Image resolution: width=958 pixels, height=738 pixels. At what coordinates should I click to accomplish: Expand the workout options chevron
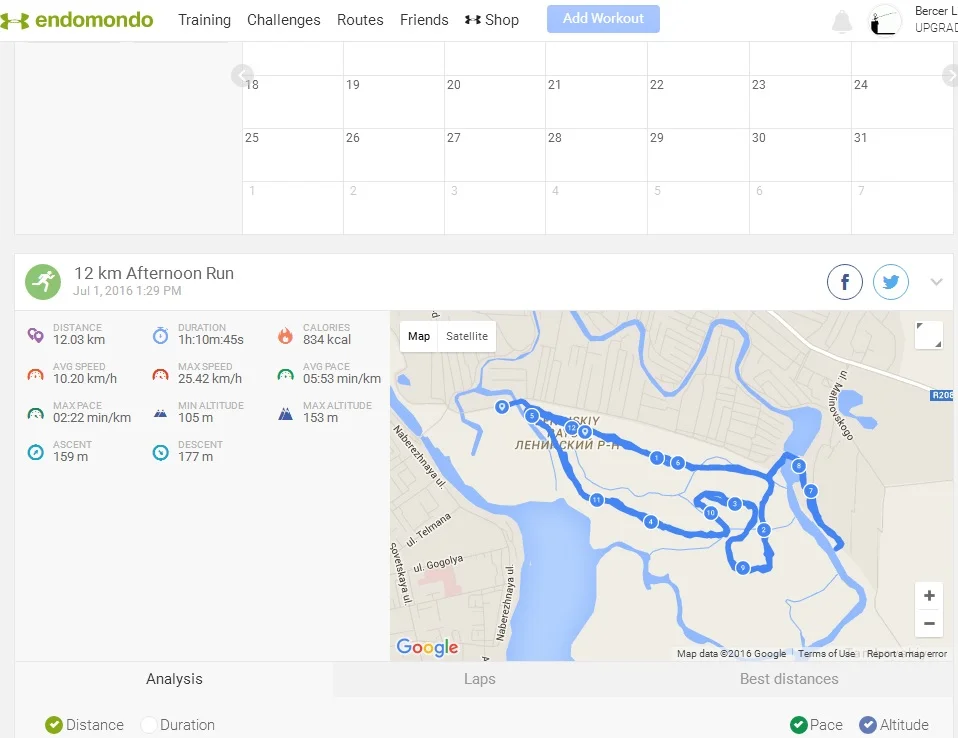(936, 282)
